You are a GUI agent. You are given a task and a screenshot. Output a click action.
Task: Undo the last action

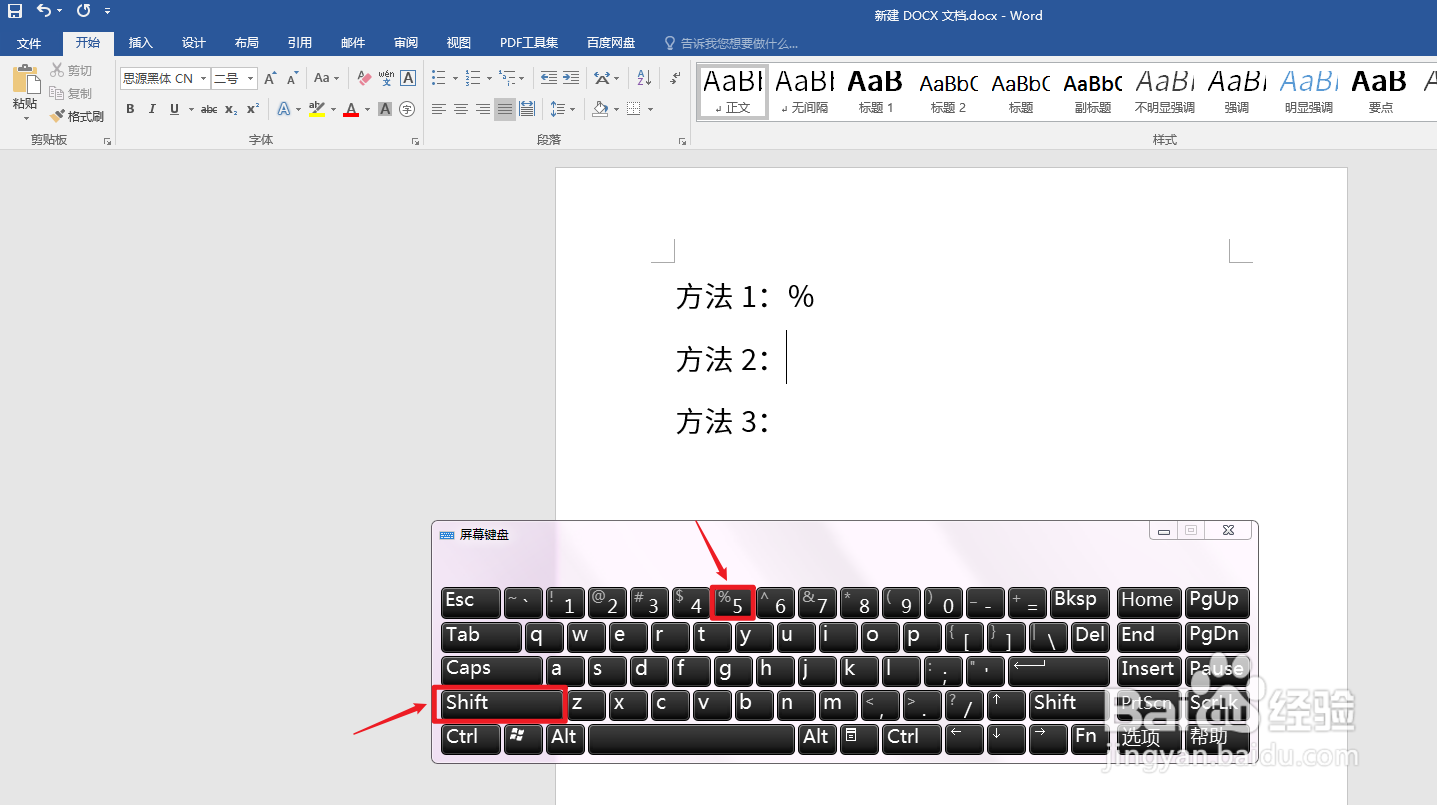pos(44,11)
